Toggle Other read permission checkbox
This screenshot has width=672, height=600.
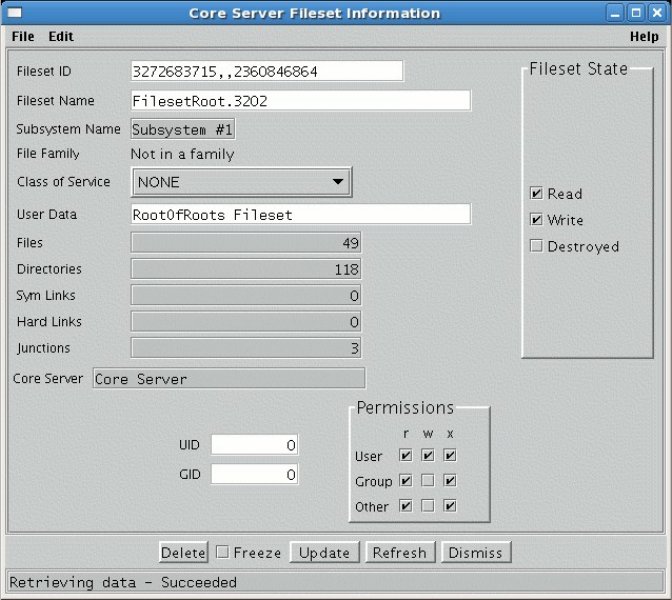(405, 506)
